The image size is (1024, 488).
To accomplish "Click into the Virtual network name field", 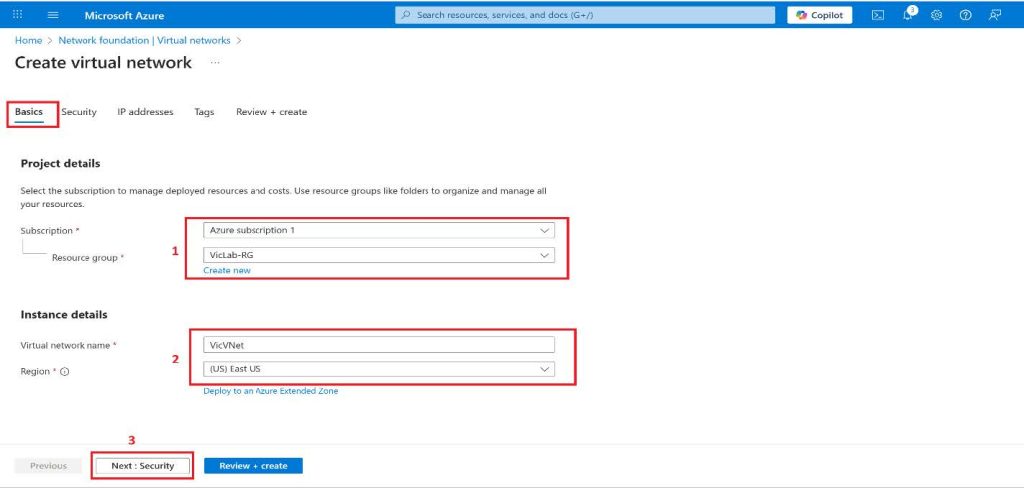I will point(378,344).
